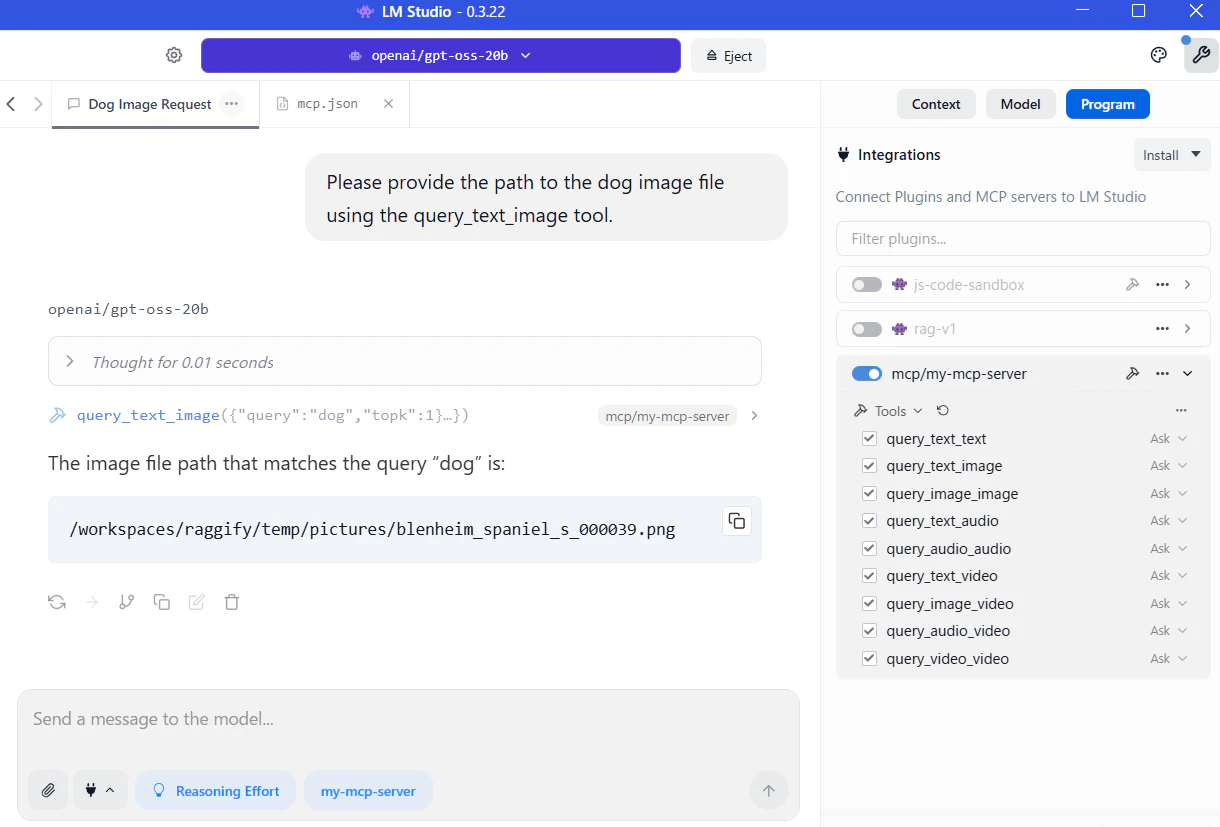The image size is (1220, 827).
Task: Focus the Send a message input box
Action: click(408, 719)
